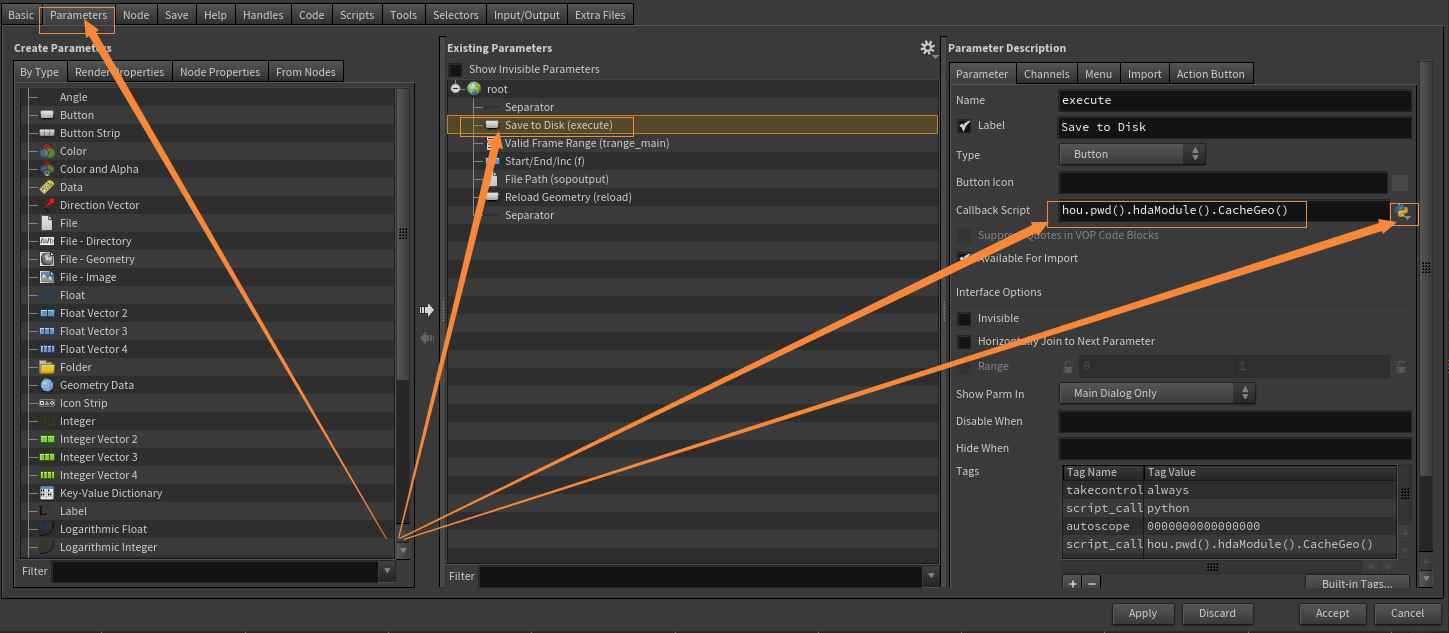This screenshot has width=1449, height=633.
Task: Switch to the From Nodes tab
Action: click(306, 72)
